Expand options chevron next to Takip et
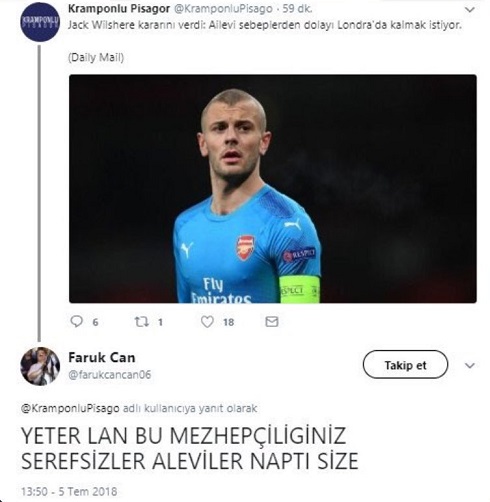 470,366
